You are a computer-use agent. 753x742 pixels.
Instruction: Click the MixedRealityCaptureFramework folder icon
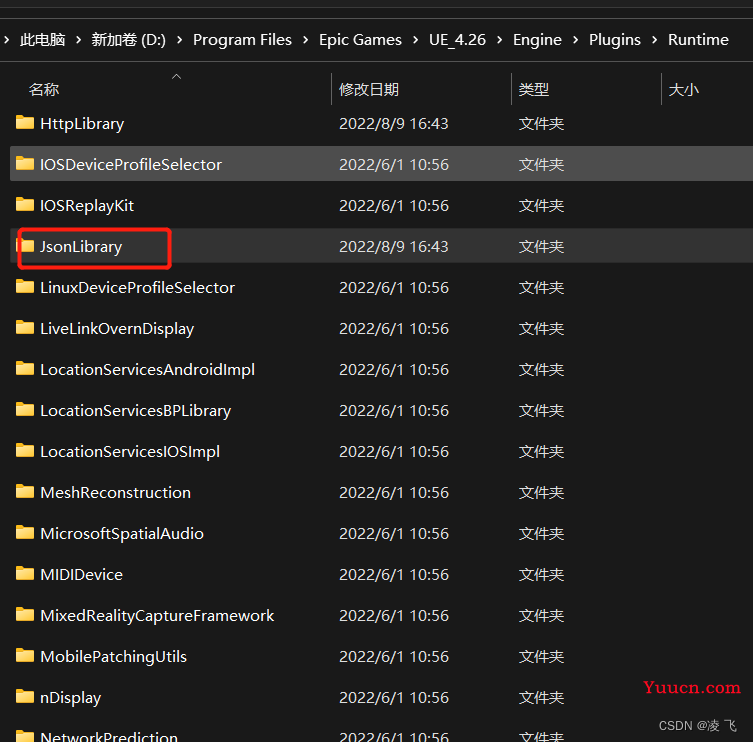point(25,615)
